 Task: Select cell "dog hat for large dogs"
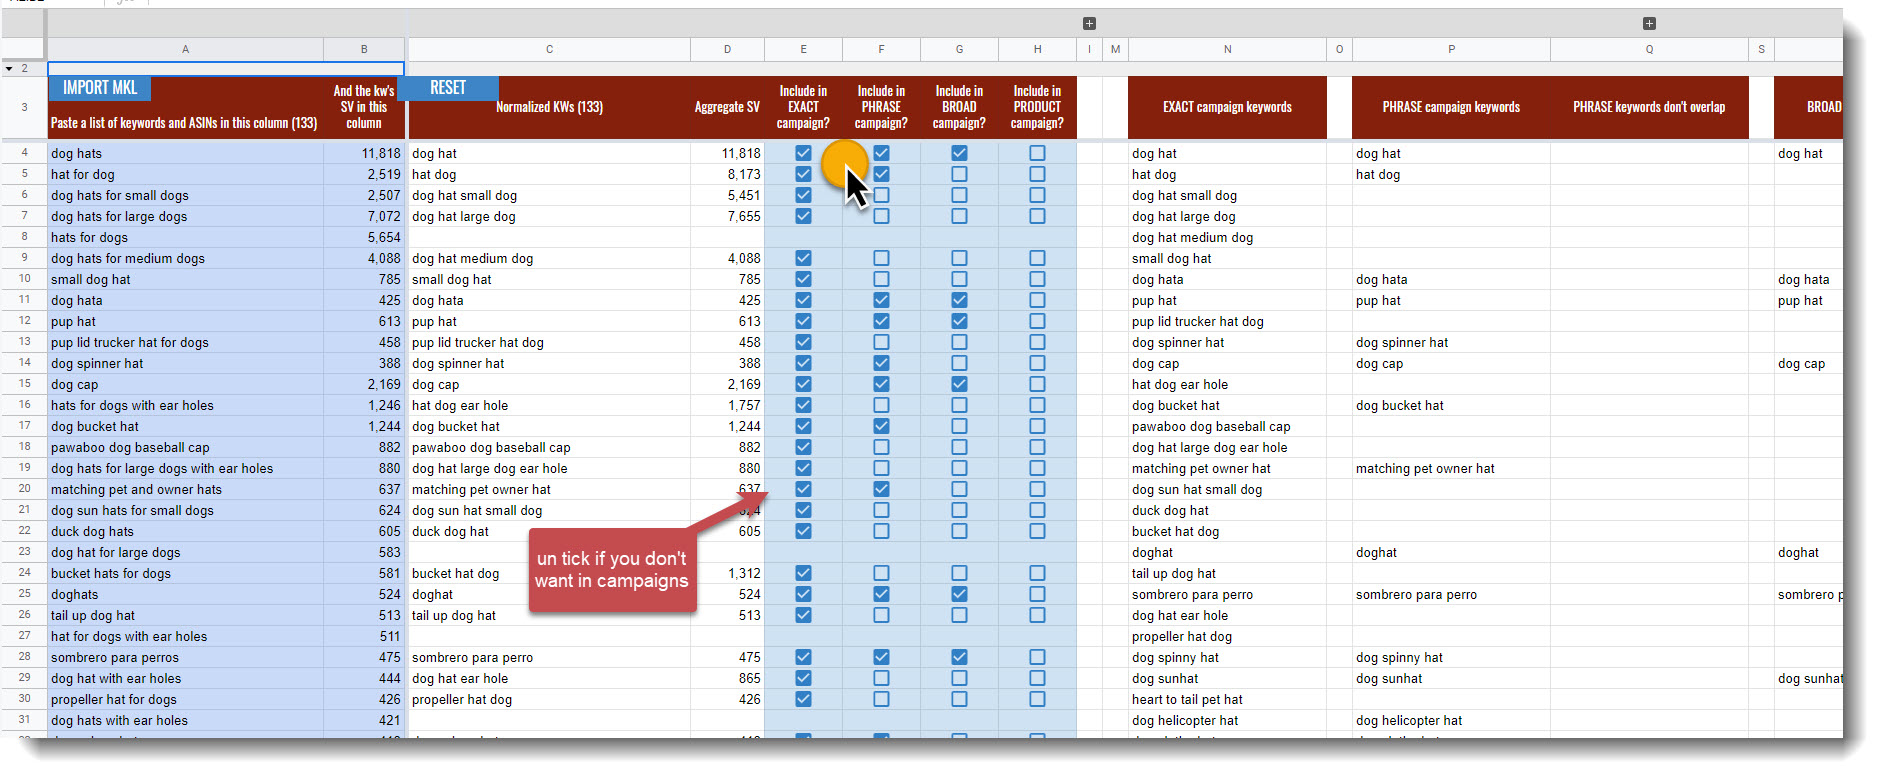pyautogui.click(x=185, y=552)
